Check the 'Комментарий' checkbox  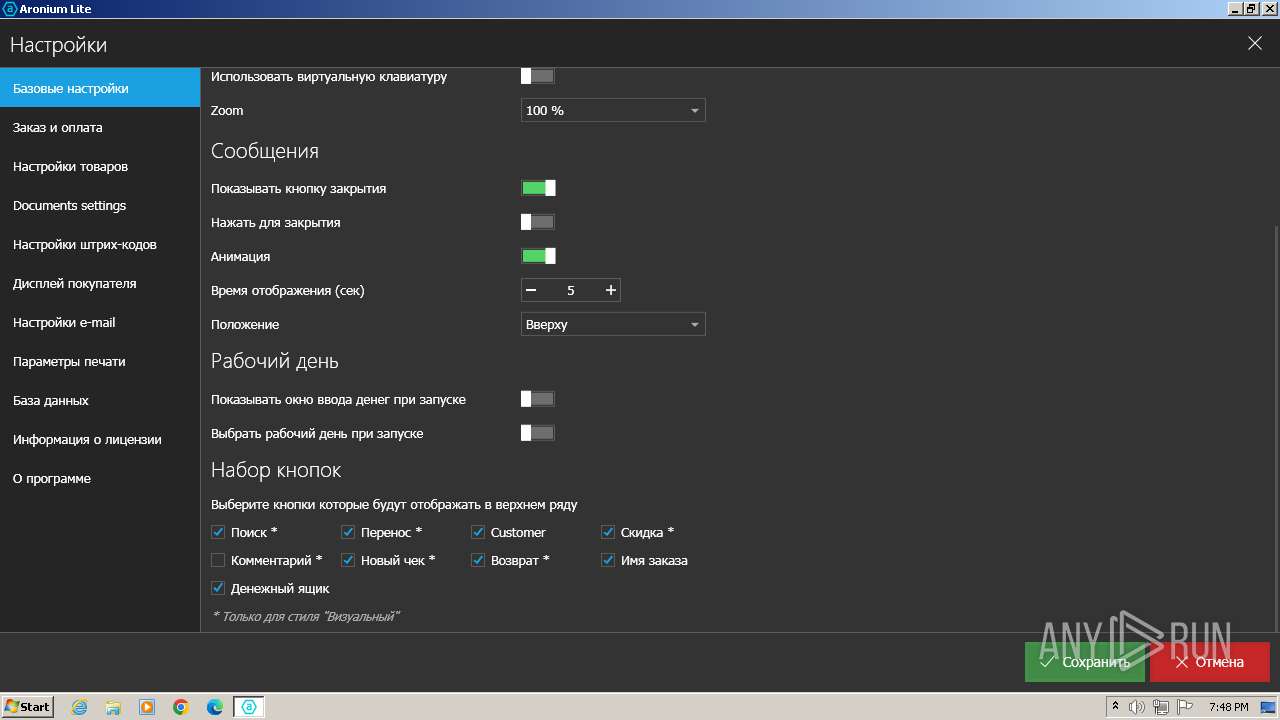(x=218, y=560)
